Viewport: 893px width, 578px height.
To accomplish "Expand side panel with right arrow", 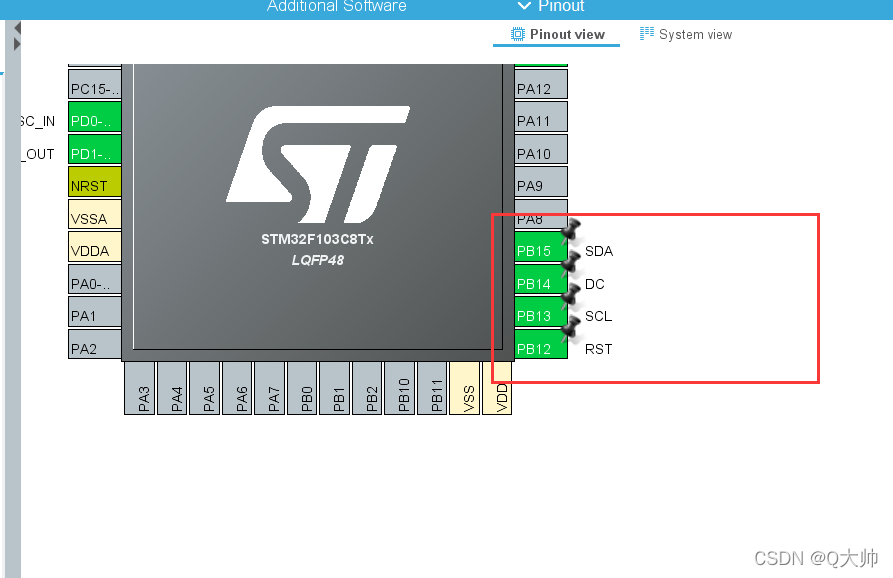I will pos(17,44).
